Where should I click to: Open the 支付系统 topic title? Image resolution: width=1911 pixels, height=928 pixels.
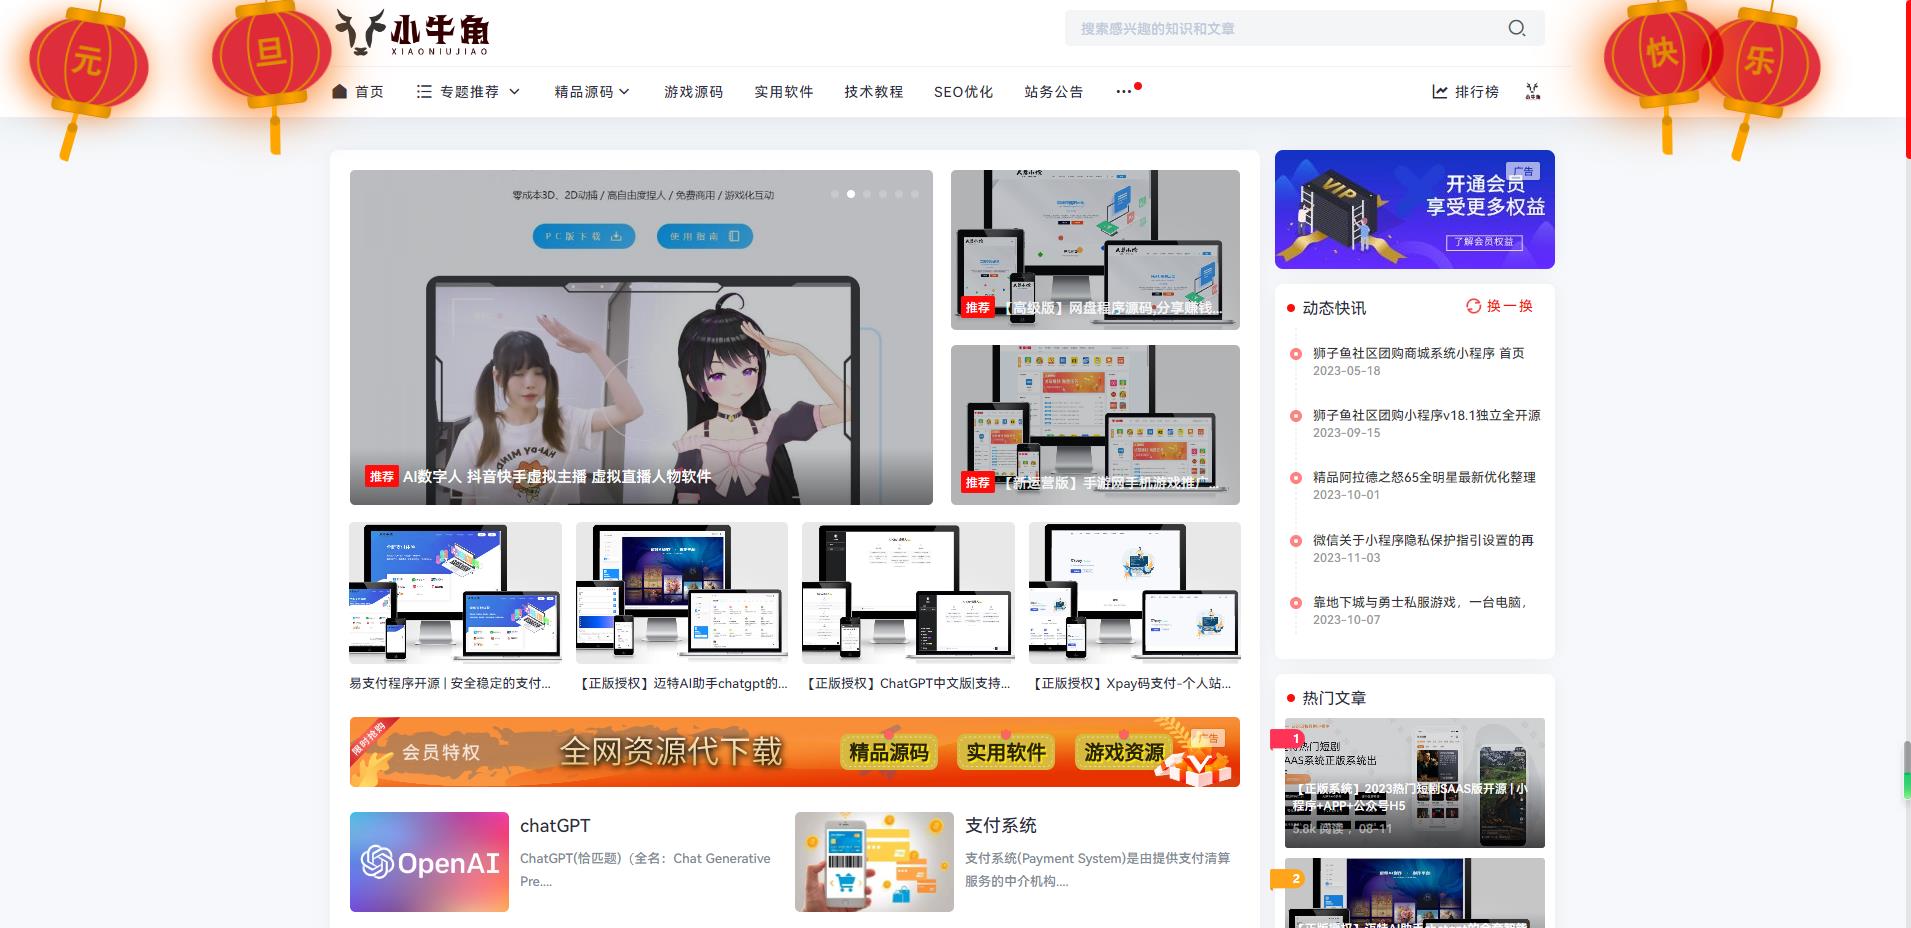coord(1000,825)
